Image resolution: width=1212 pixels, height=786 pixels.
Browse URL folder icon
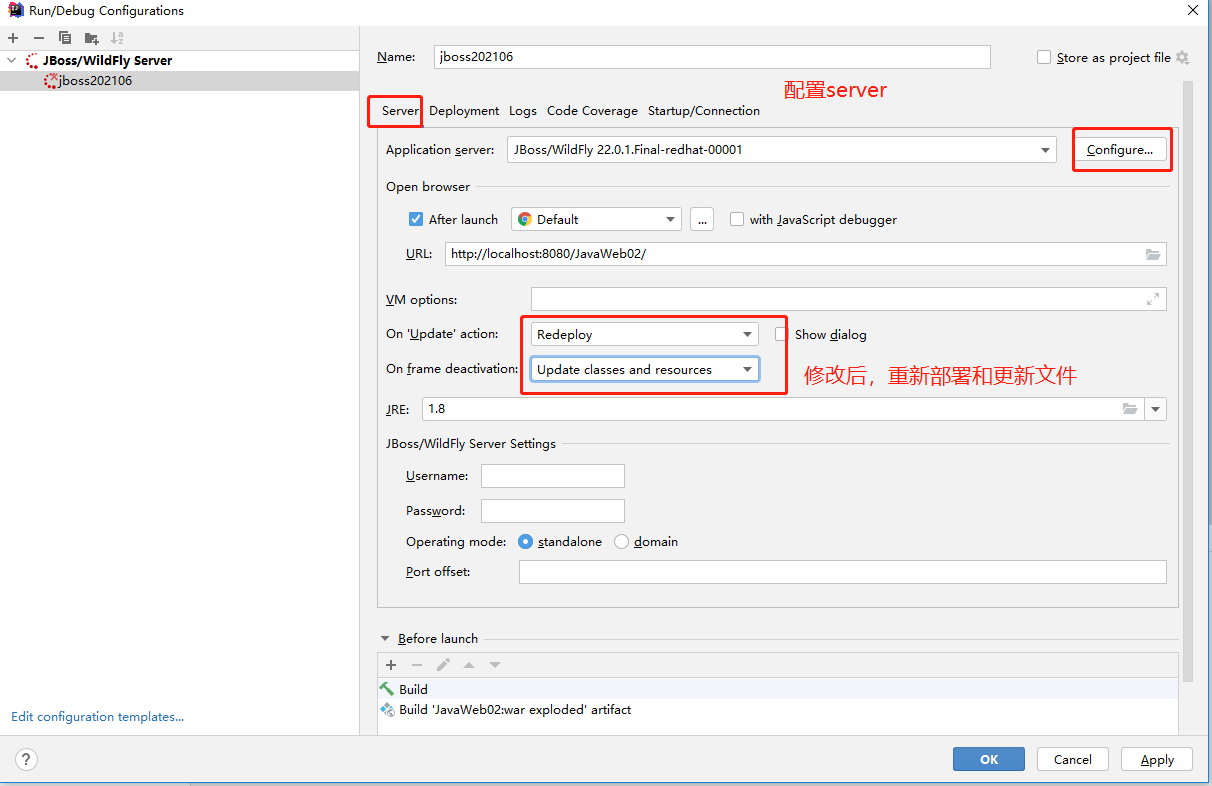[1153, 254]
